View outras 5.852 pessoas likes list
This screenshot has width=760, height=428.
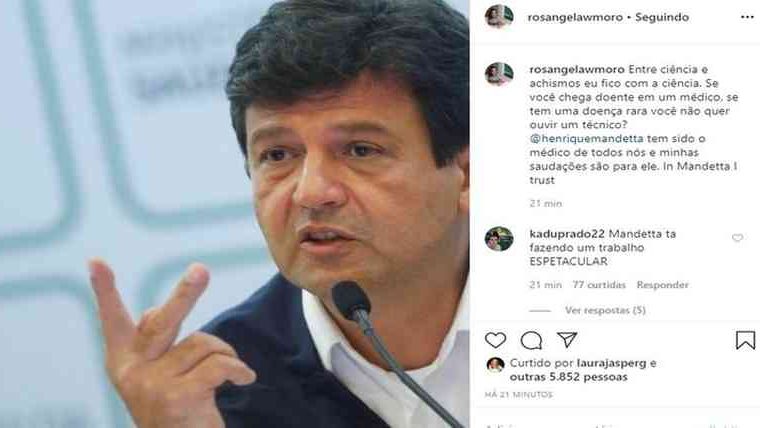569,377
